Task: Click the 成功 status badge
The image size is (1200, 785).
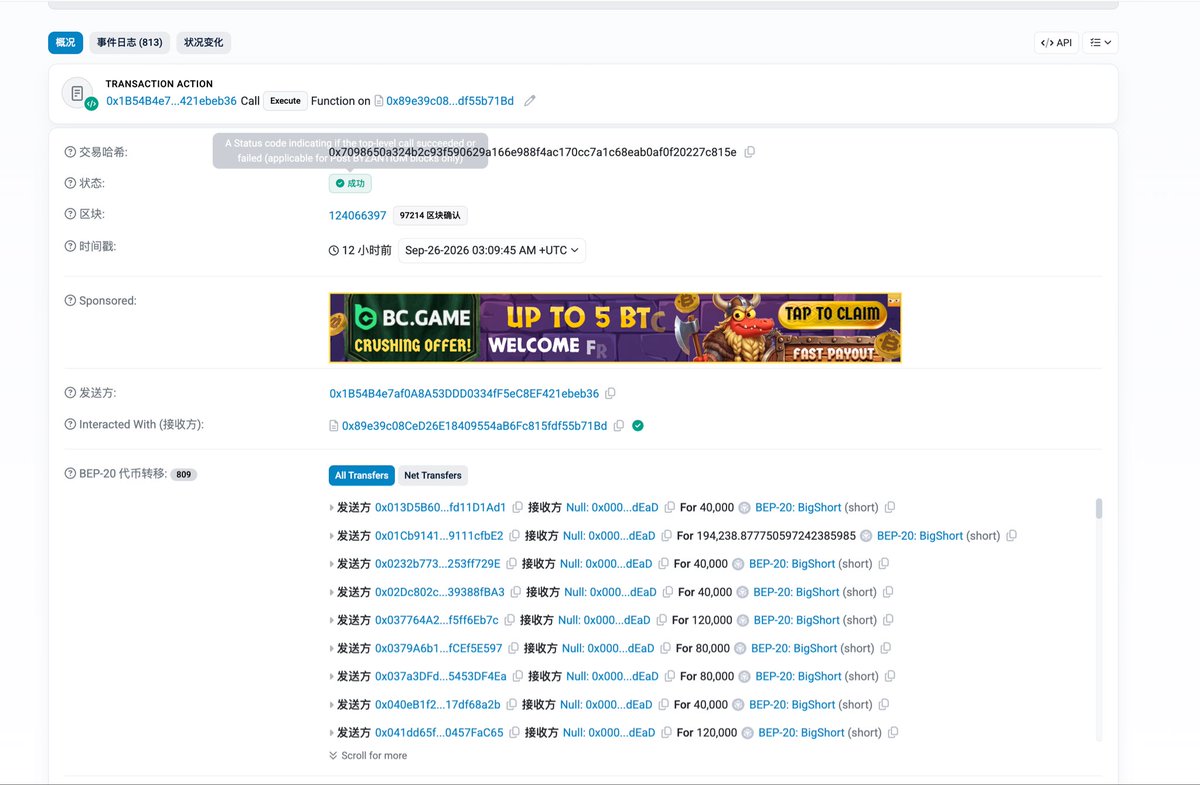Action: coord(350,184)
